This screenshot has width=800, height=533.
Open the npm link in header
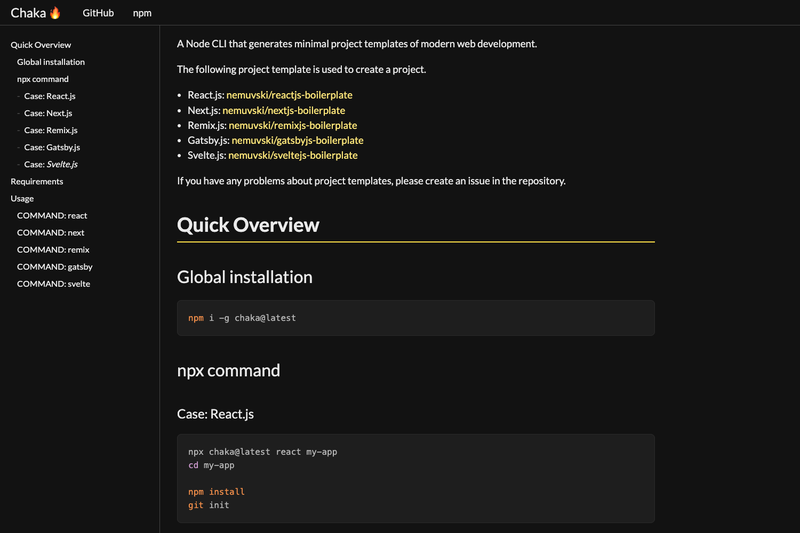[x=142, y=13]
